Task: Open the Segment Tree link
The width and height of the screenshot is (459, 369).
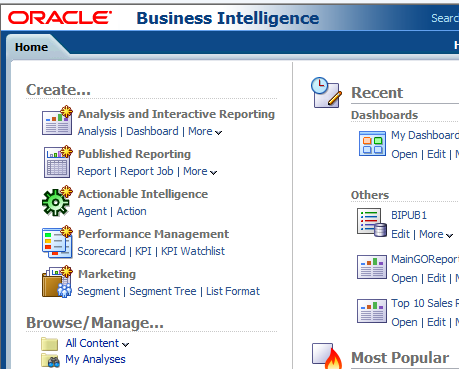Action: (163, 291)
